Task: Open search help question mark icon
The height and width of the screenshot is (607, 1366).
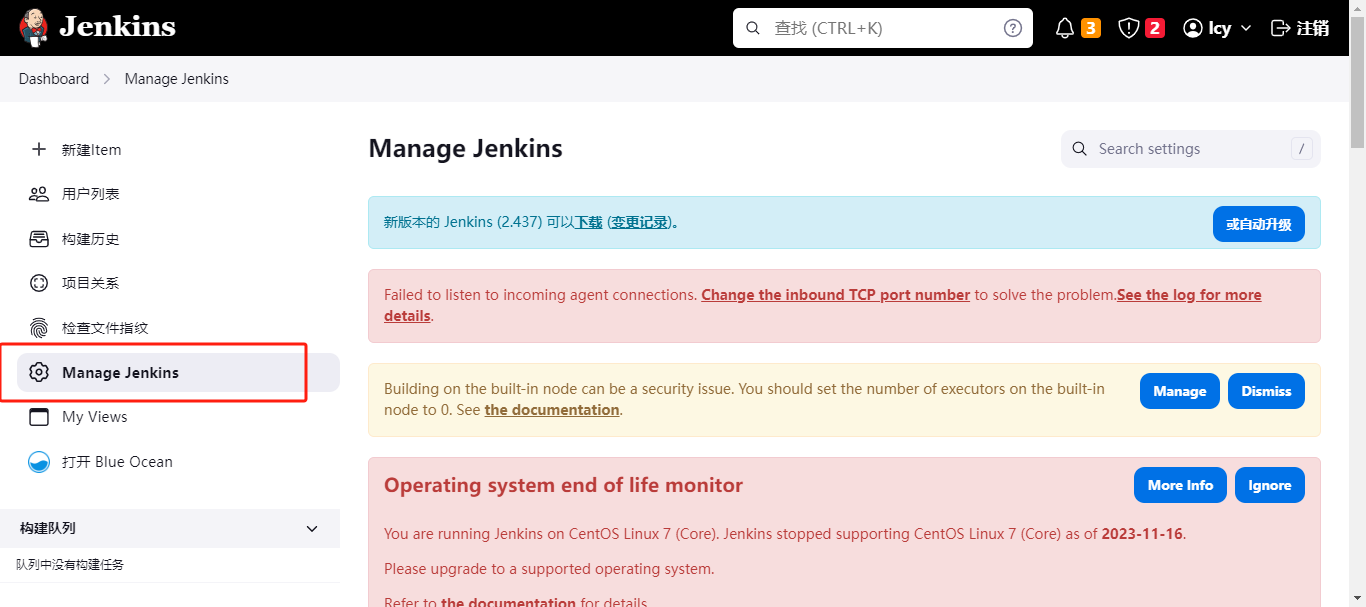Action: click(x=1012, y=28)
